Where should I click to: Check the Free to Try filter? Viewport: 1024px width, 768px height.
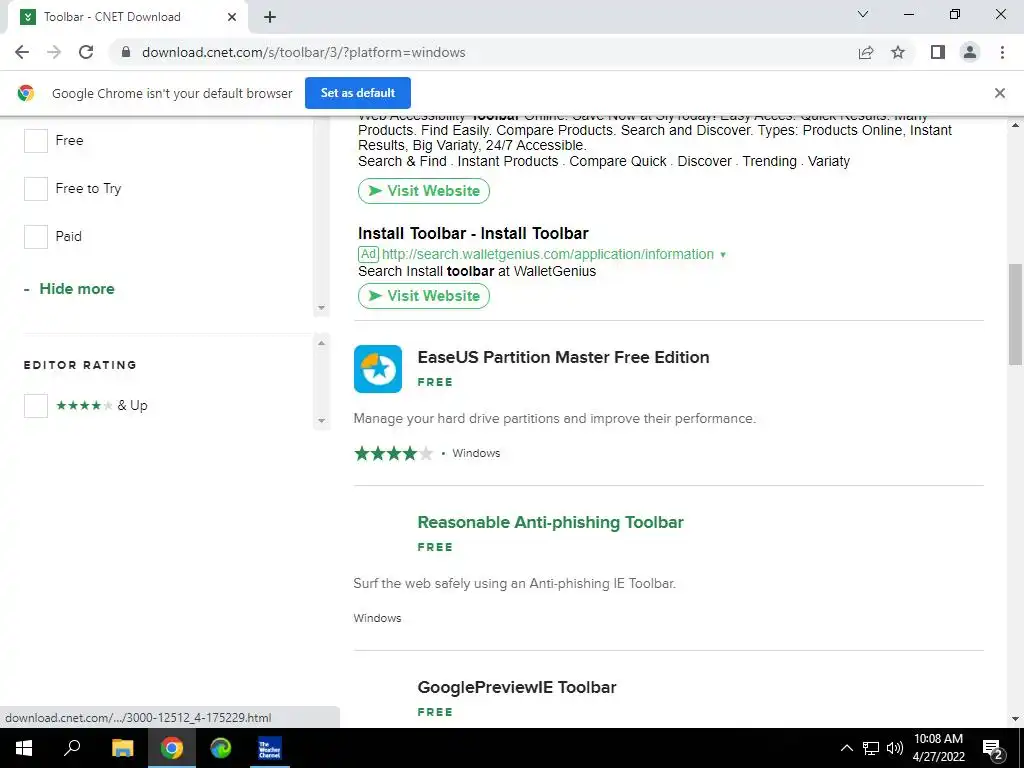tap(36, 189)
